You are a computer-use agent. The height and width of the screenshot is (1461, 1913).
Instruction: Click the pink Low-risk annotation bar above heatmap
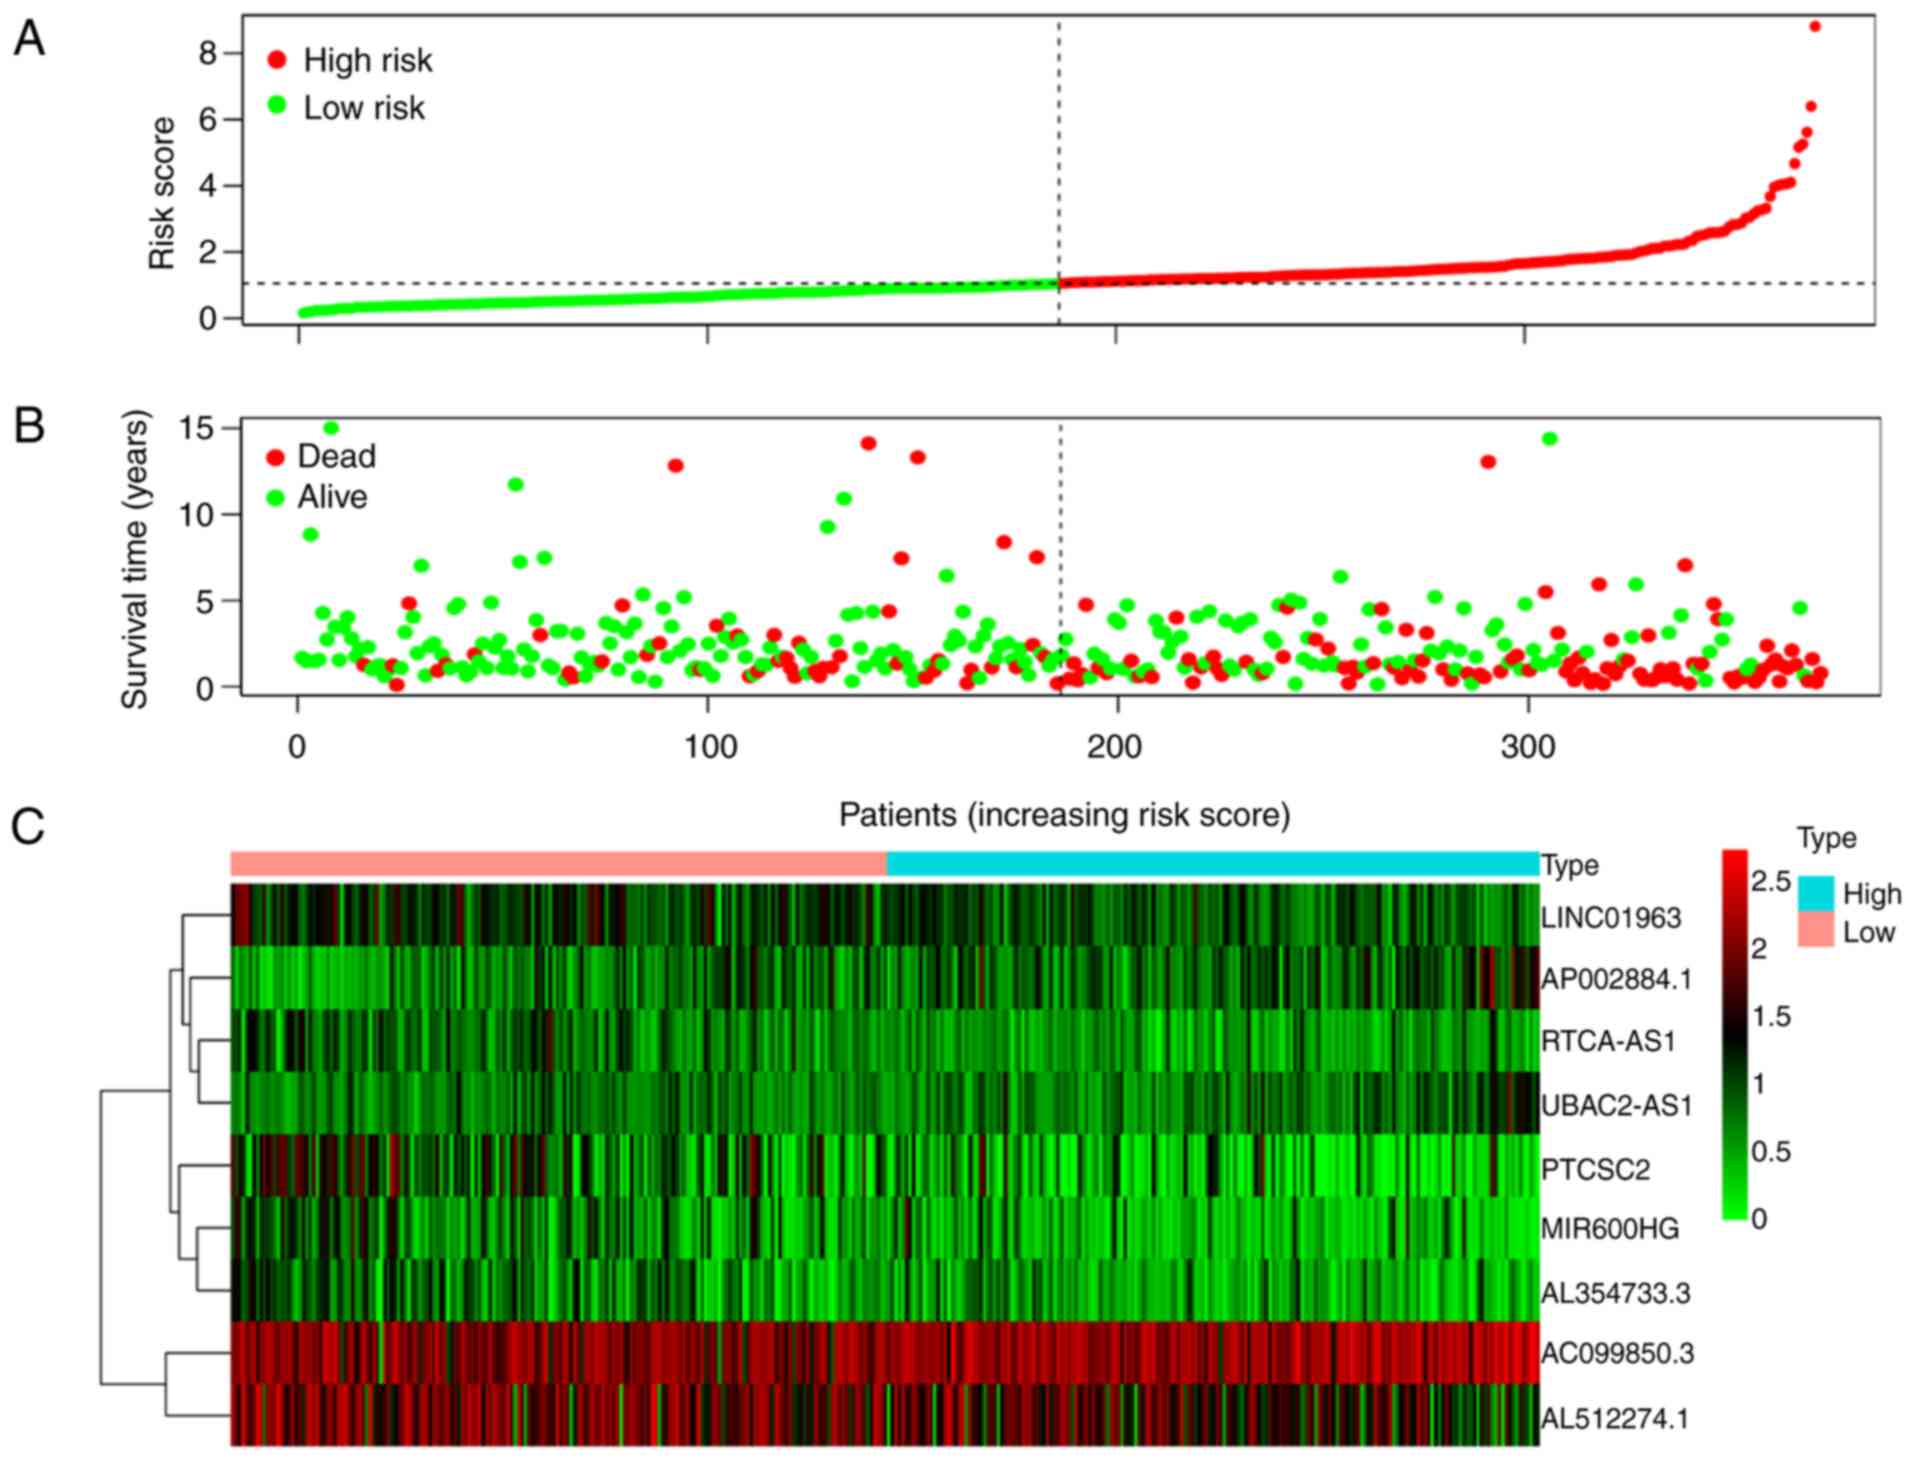click(x=558, y=864)
